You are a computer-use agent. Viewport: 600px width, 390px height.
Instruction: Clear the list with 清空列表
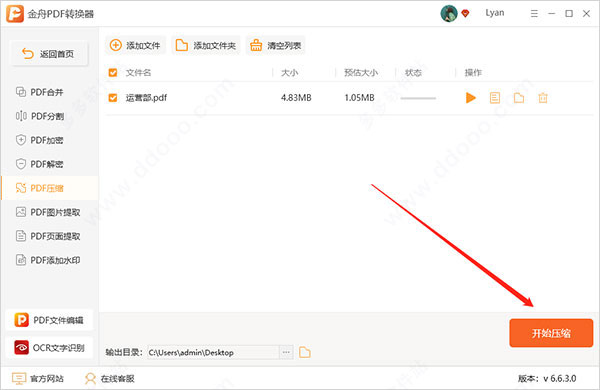point(276,46)
